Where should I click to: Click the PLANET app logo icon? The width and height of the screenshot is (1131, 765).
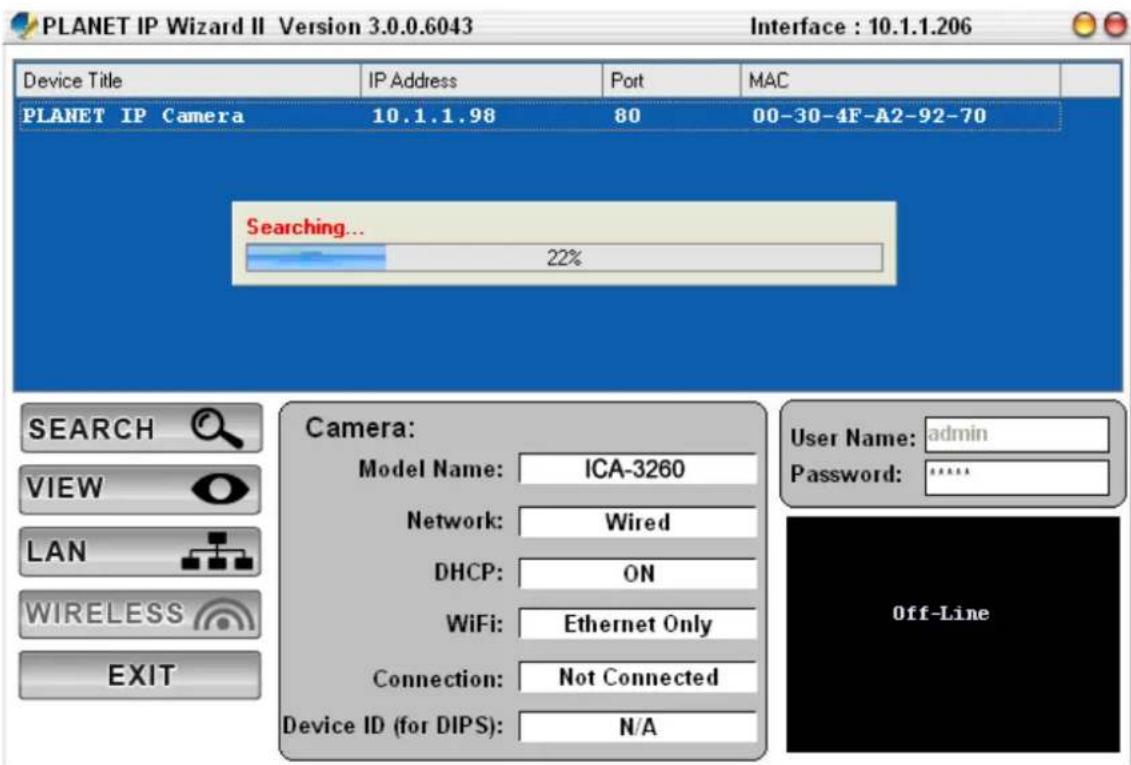[x=23, y=26]
